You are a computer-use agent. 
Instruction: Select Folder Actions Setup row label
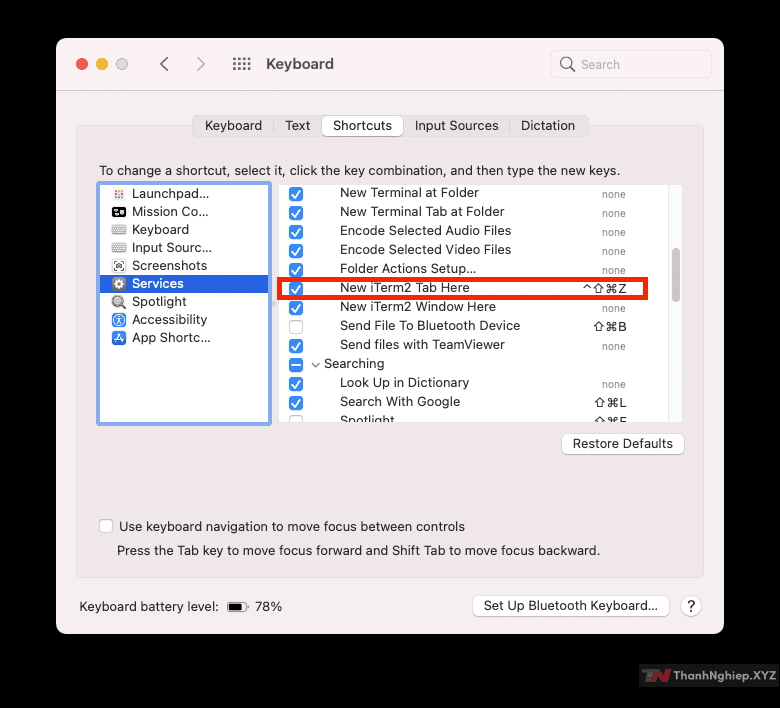pos(408,269)
